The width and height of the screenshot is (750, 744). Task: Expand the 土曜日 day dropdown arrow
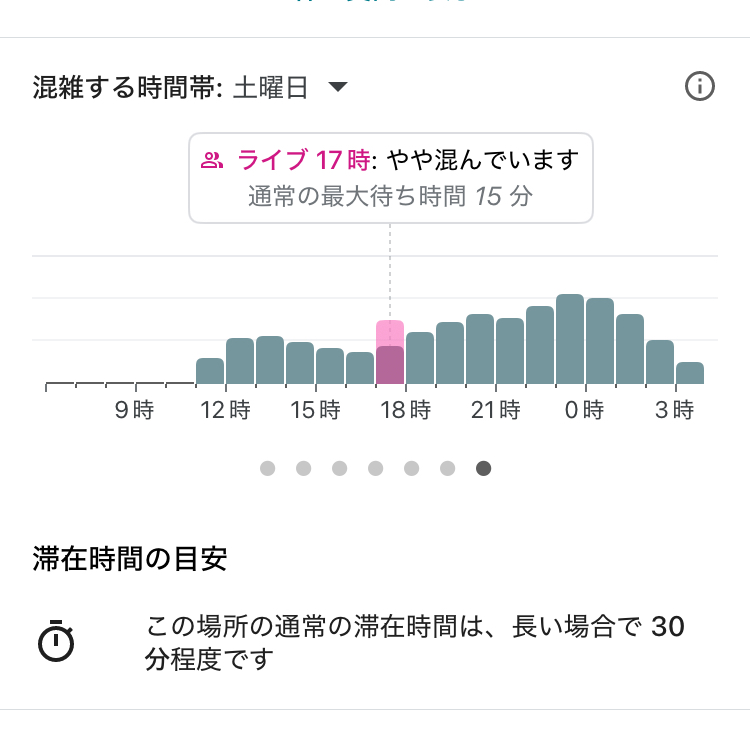[x=338, y=87]
